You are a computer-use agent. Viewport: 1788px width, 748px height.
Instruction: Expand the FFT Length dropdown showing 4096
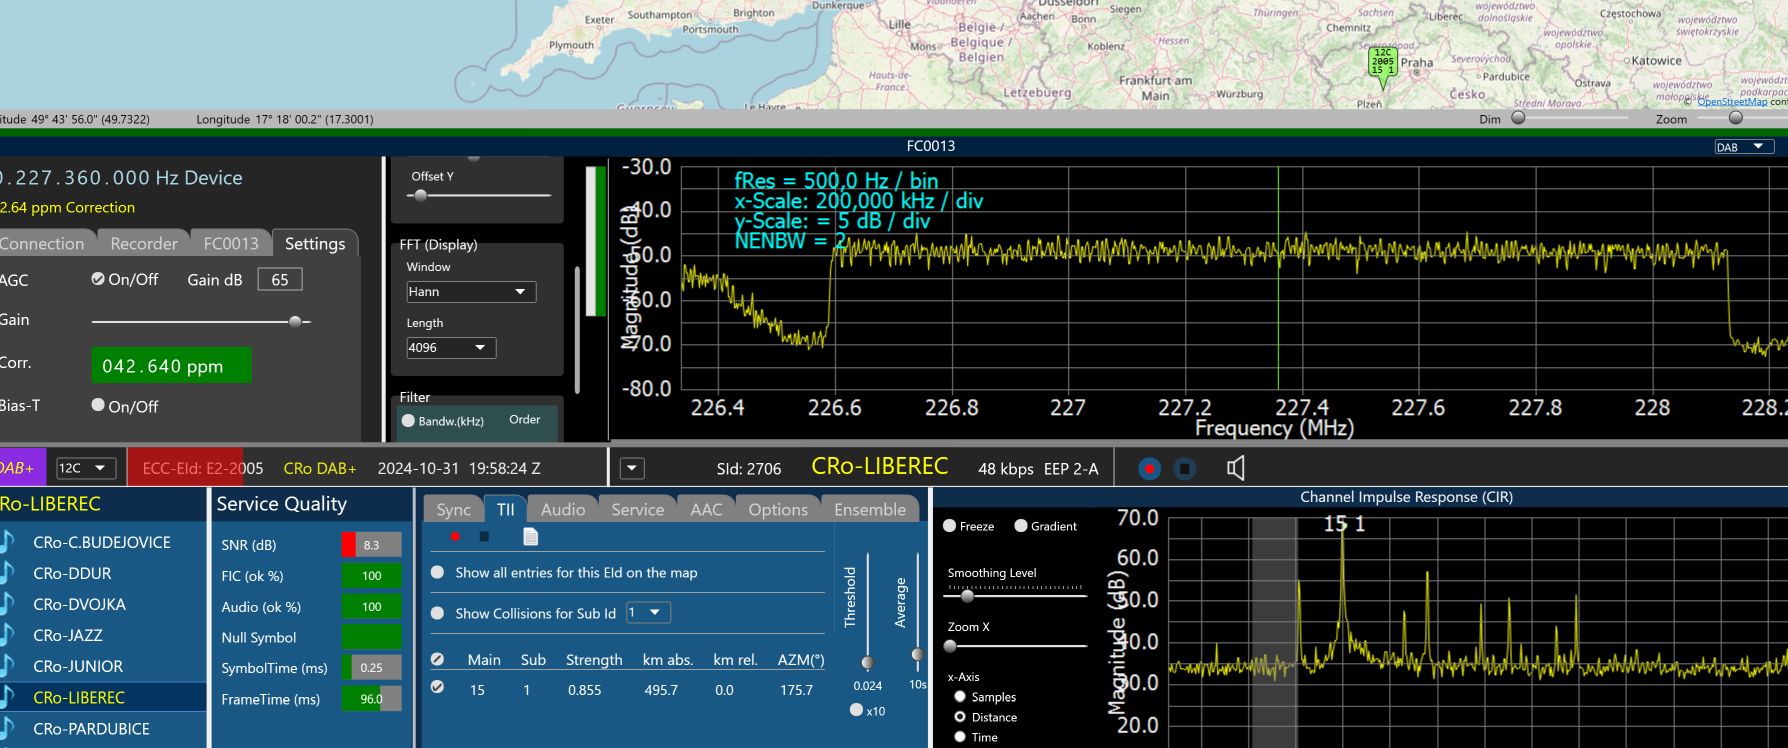[450, 348]
